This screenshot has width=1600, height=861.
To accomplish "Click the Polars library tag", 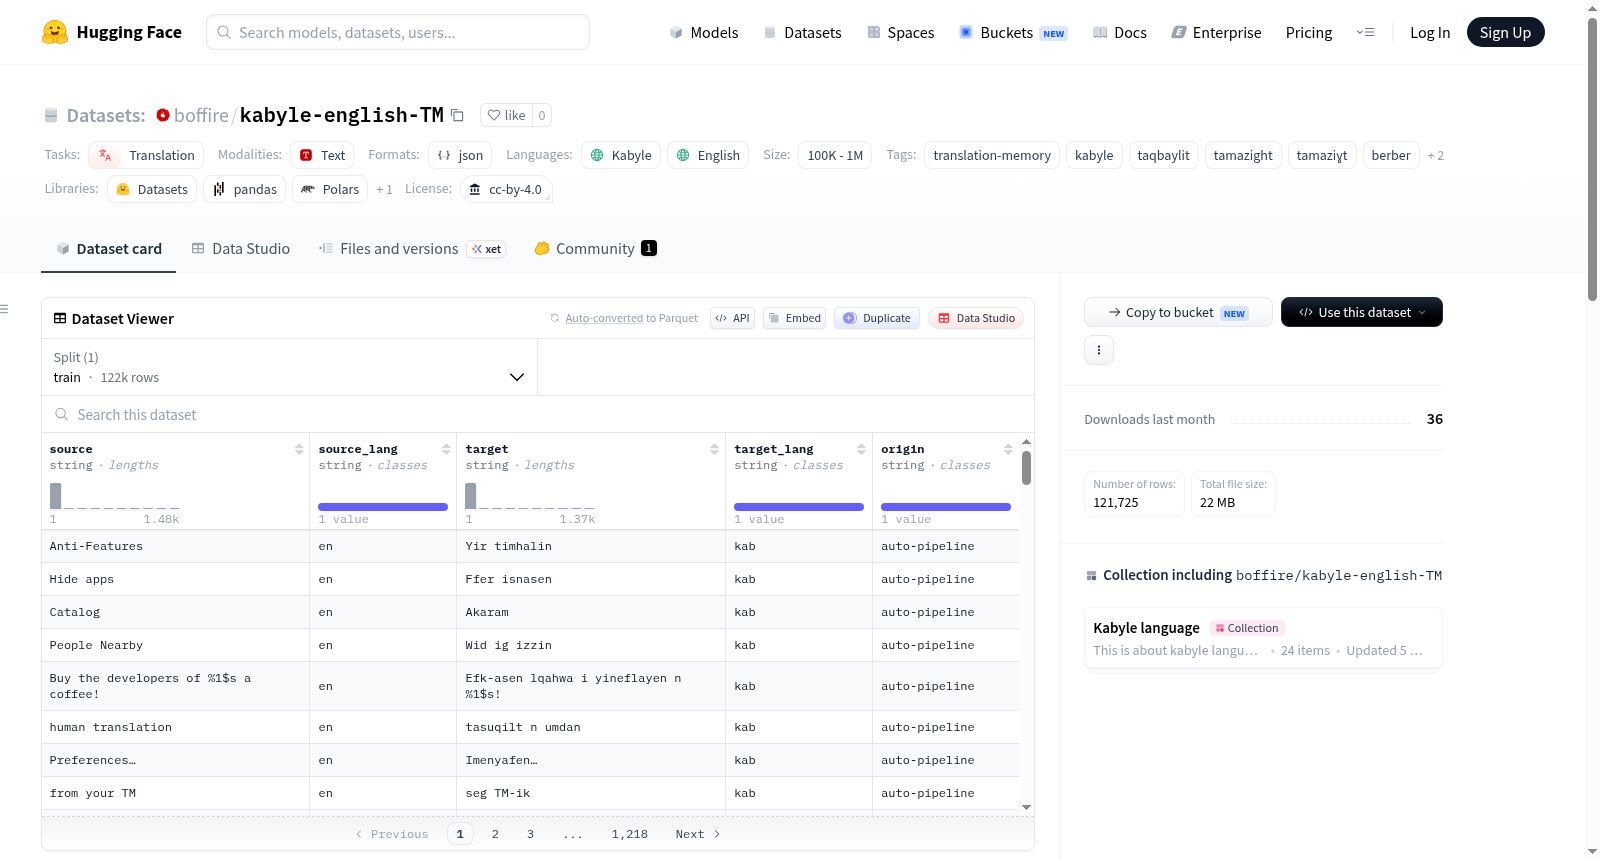I will [330, 189].
